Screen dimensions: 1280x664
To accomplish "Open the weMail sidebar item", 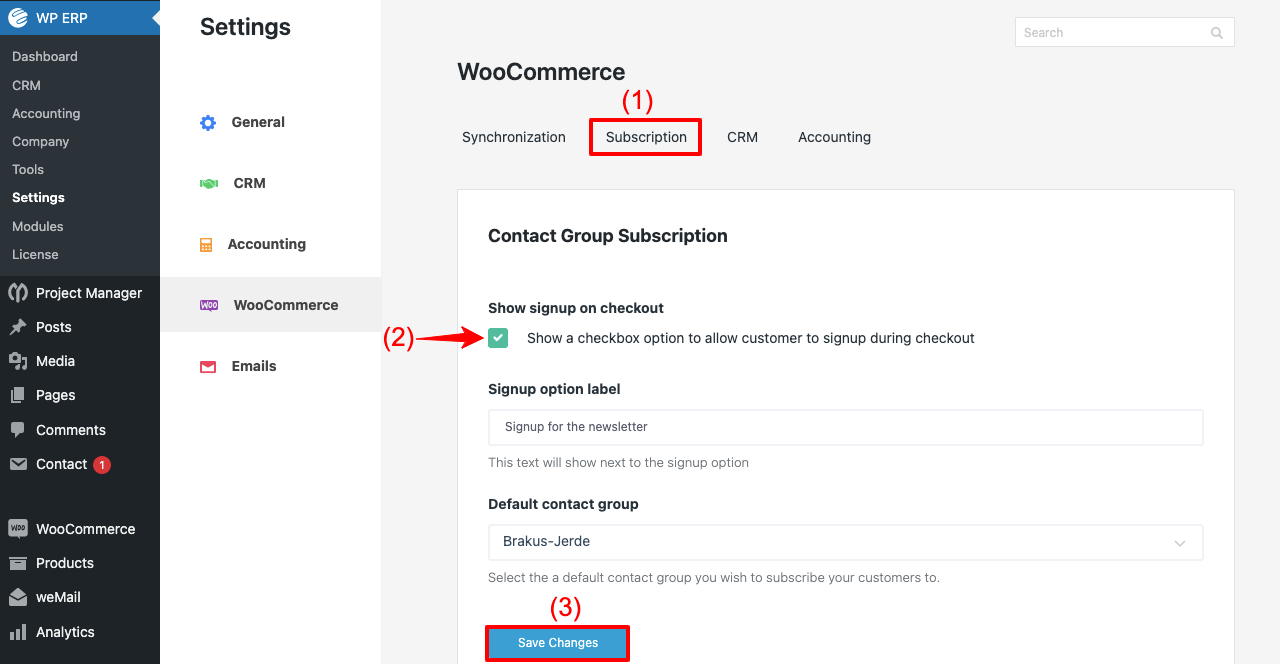I will pyautogui.click(x=56, y=597).
